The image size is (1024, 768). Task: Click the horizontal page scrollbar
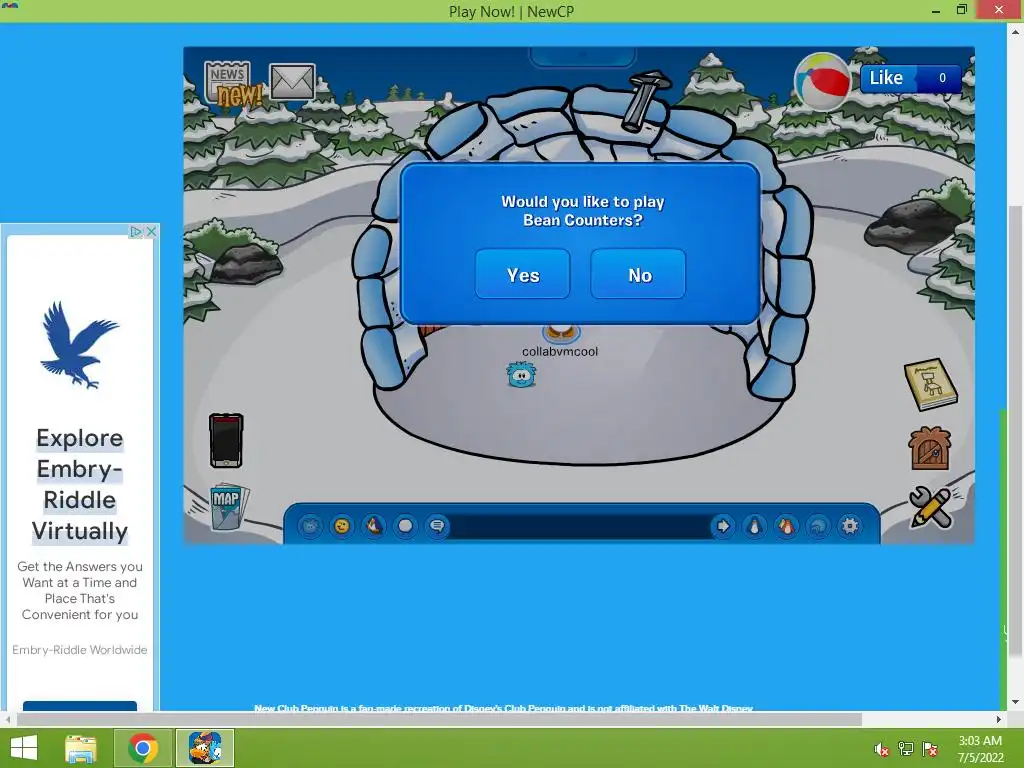coord(439,719)
